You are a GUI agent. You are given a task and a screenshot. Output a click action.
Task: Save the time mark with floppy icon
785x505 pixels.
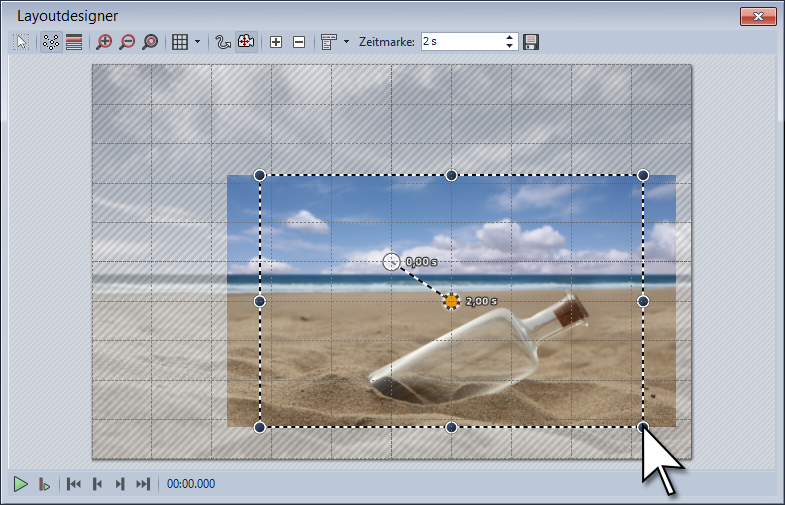(532, 42)
